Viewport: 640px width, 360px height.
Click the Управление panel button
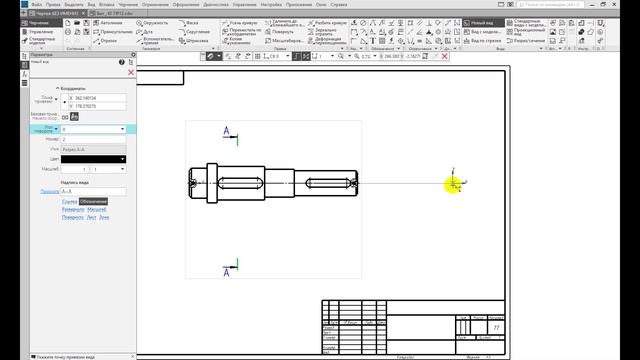[x=41, y=31]
